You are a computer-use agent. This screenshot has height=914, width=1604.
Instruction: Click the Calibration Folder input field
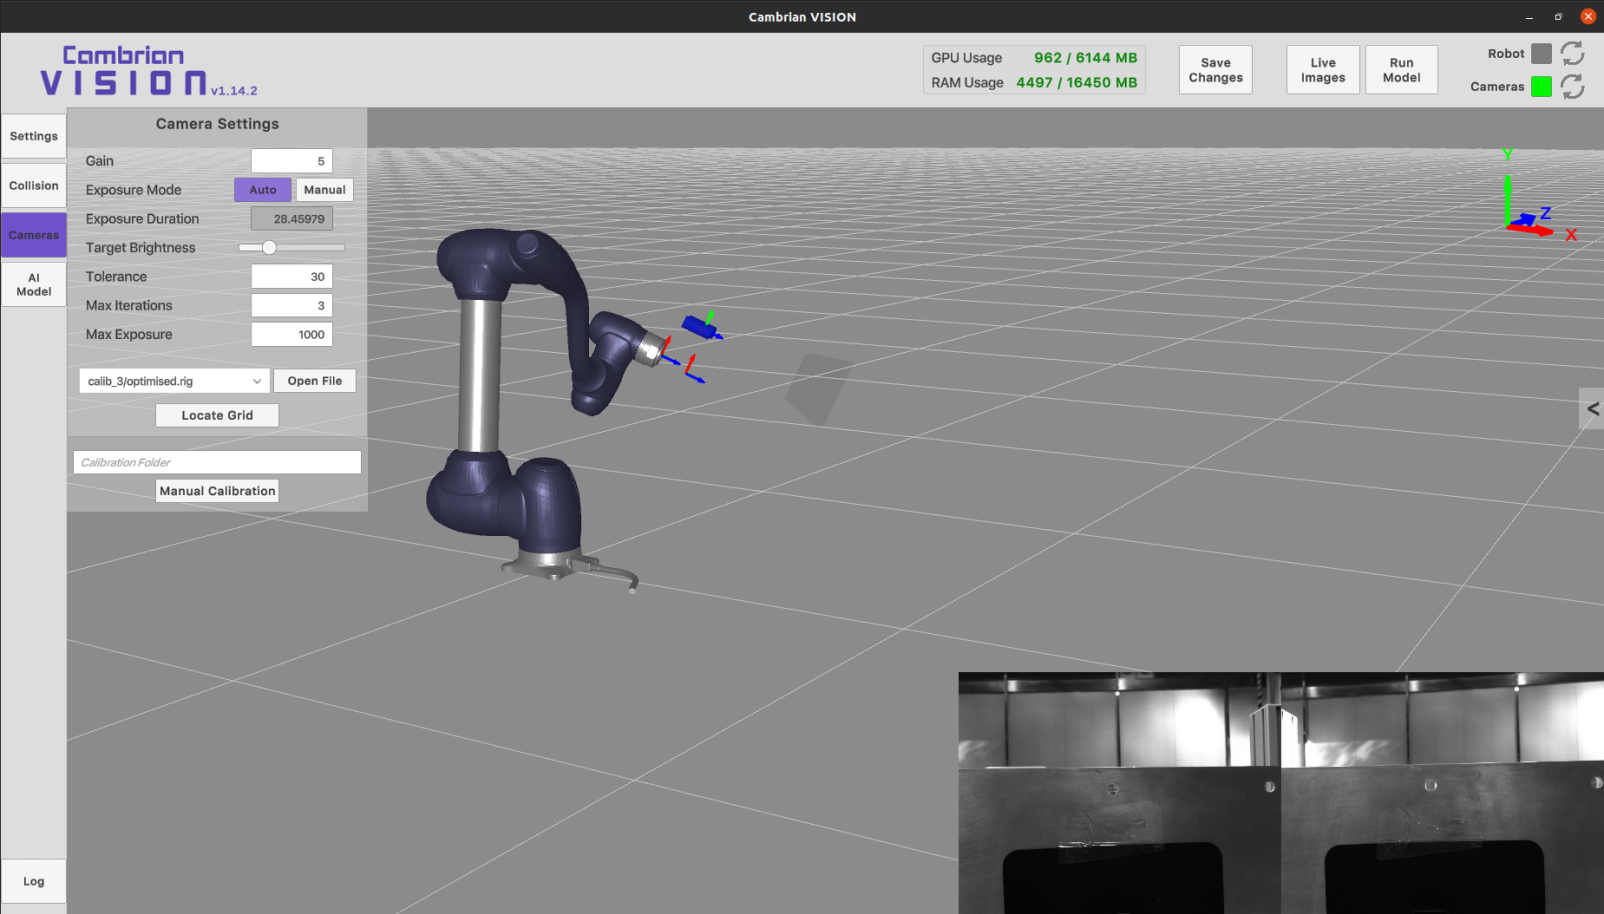pyautogui.click(x=217, y=462)
